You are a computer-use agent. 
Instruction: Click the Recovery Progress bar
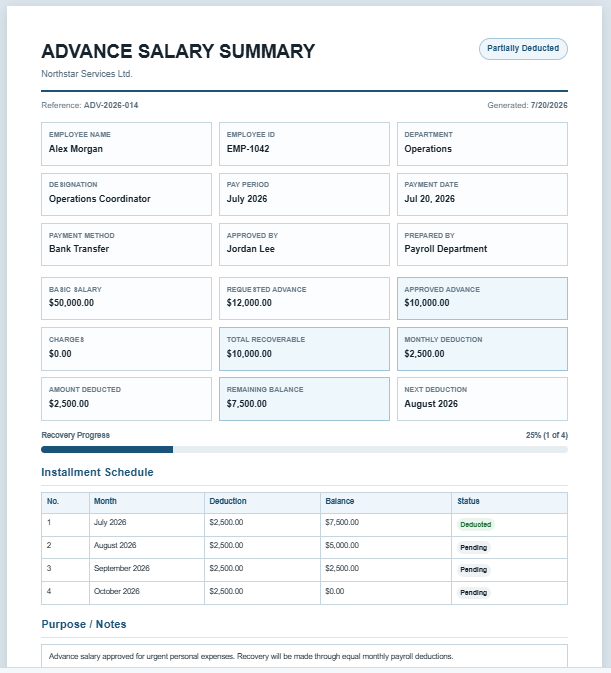[304, 449]
